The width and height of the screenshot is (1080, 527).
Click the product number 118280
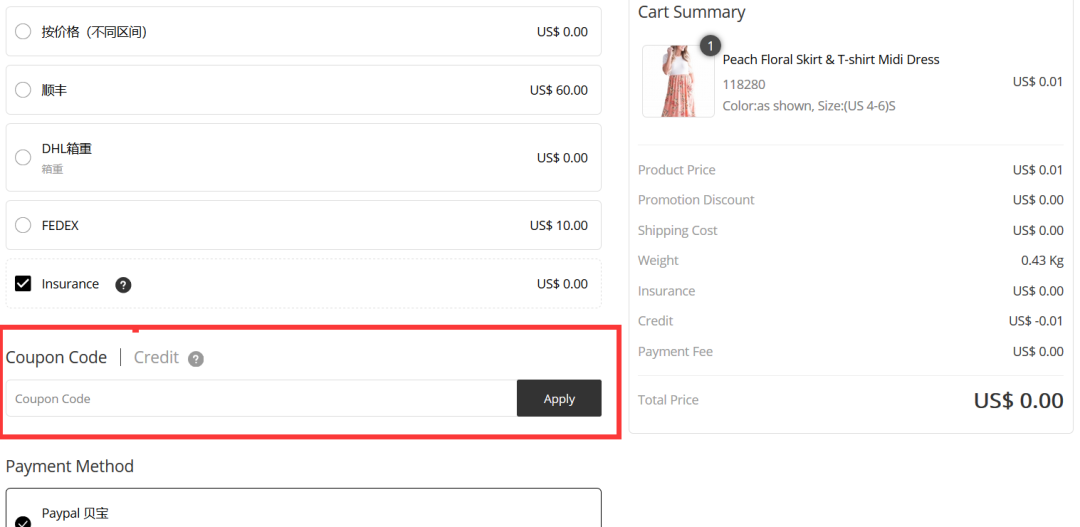coord(744,85)
